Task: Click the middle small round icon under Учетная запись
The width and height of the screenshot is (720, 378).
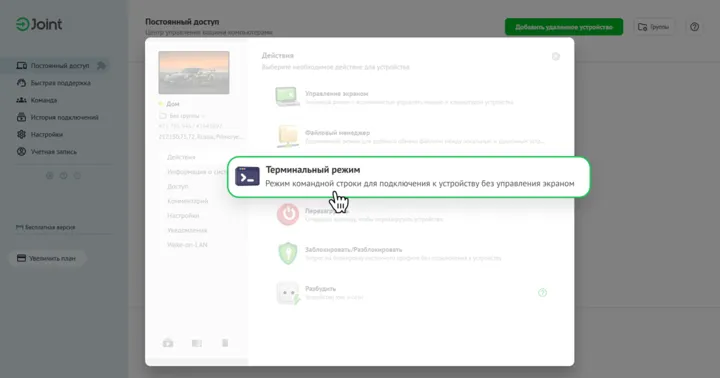Action: pyautogui.click(x=63, y=175)
